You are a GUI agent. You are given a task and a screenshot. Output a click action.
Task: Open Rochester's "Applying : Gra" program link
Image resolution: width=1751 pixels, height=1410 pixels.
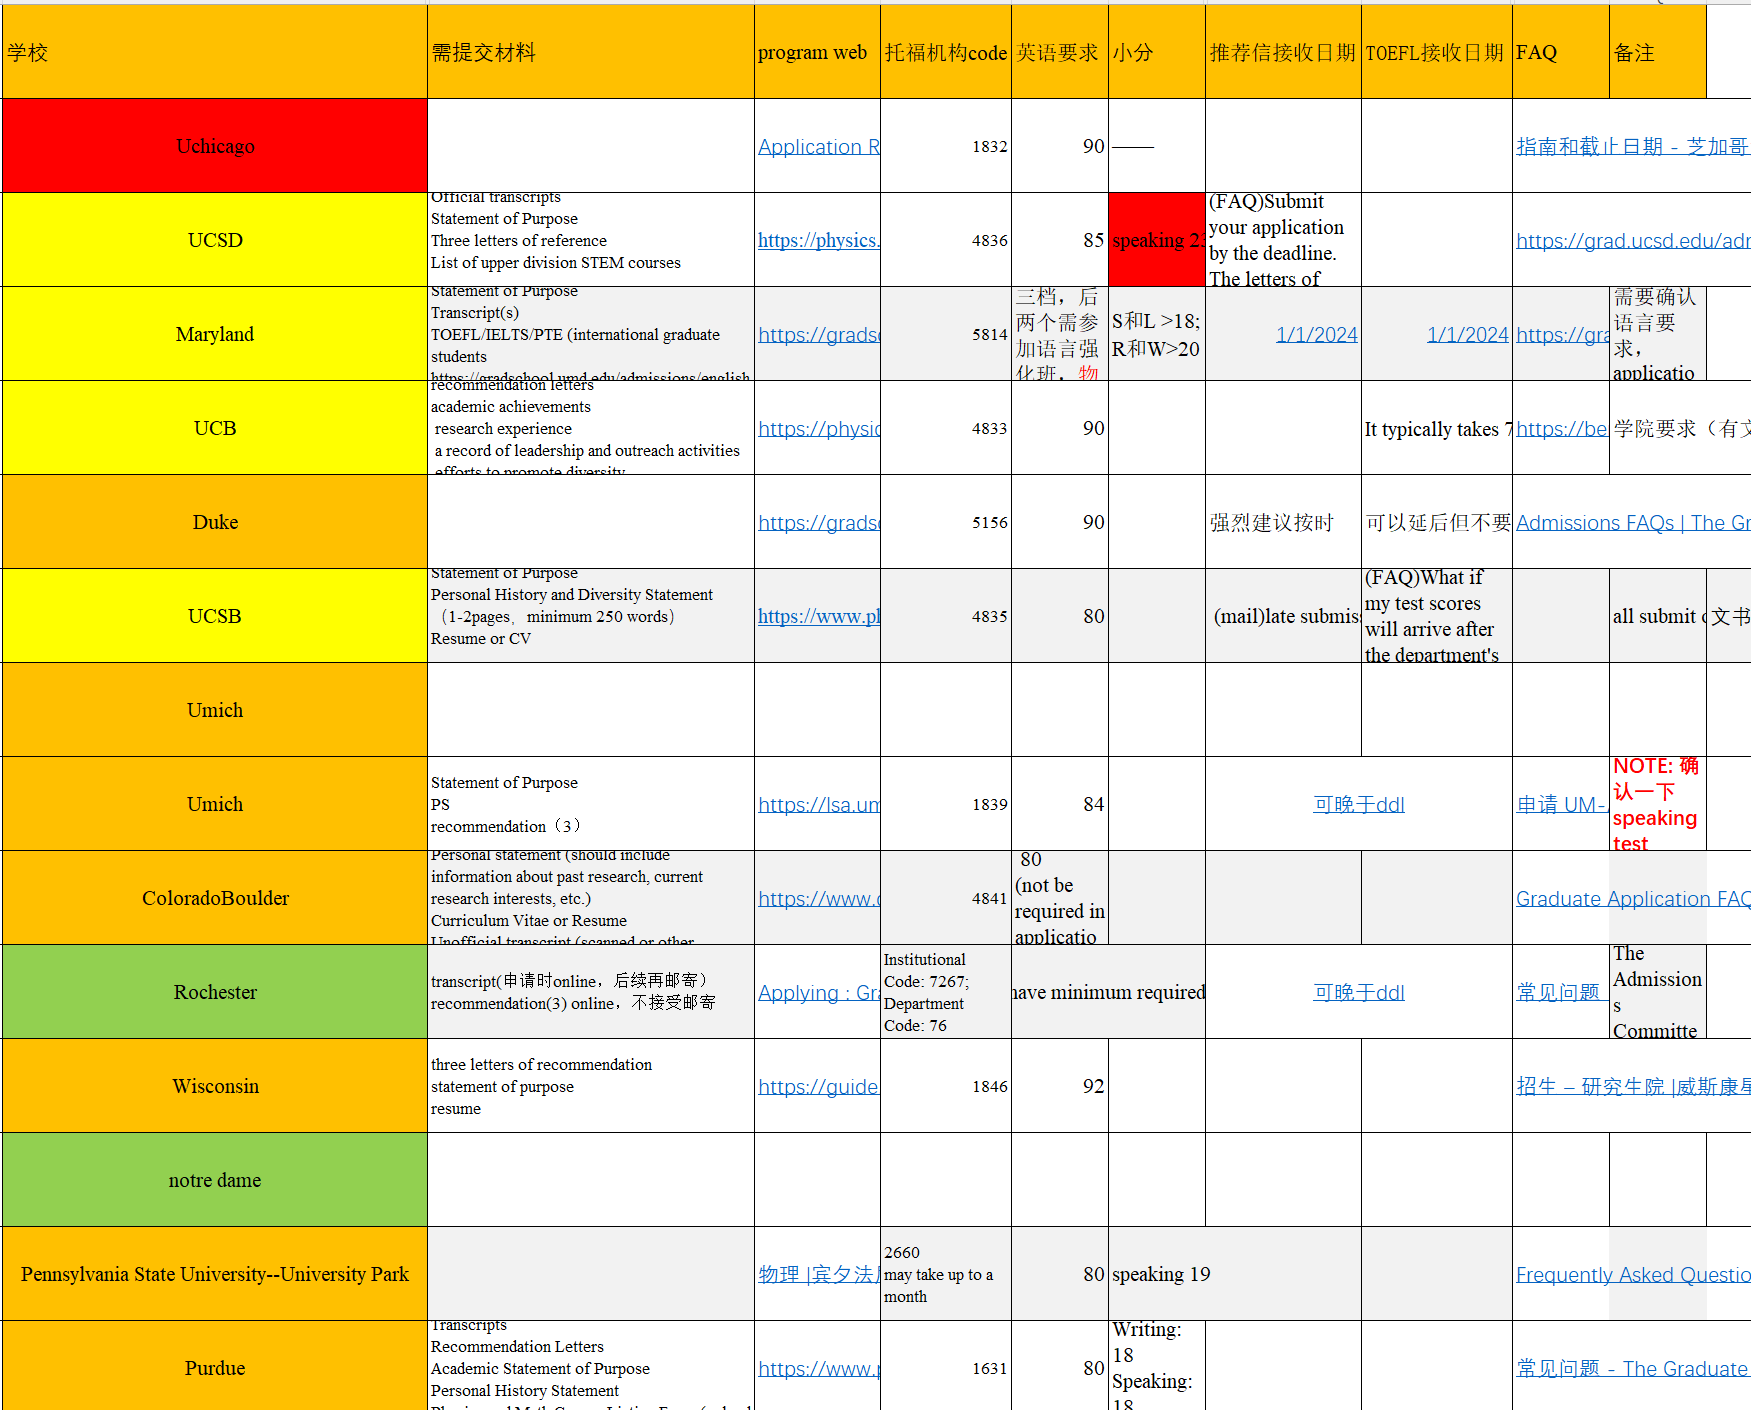coord(818,992)
